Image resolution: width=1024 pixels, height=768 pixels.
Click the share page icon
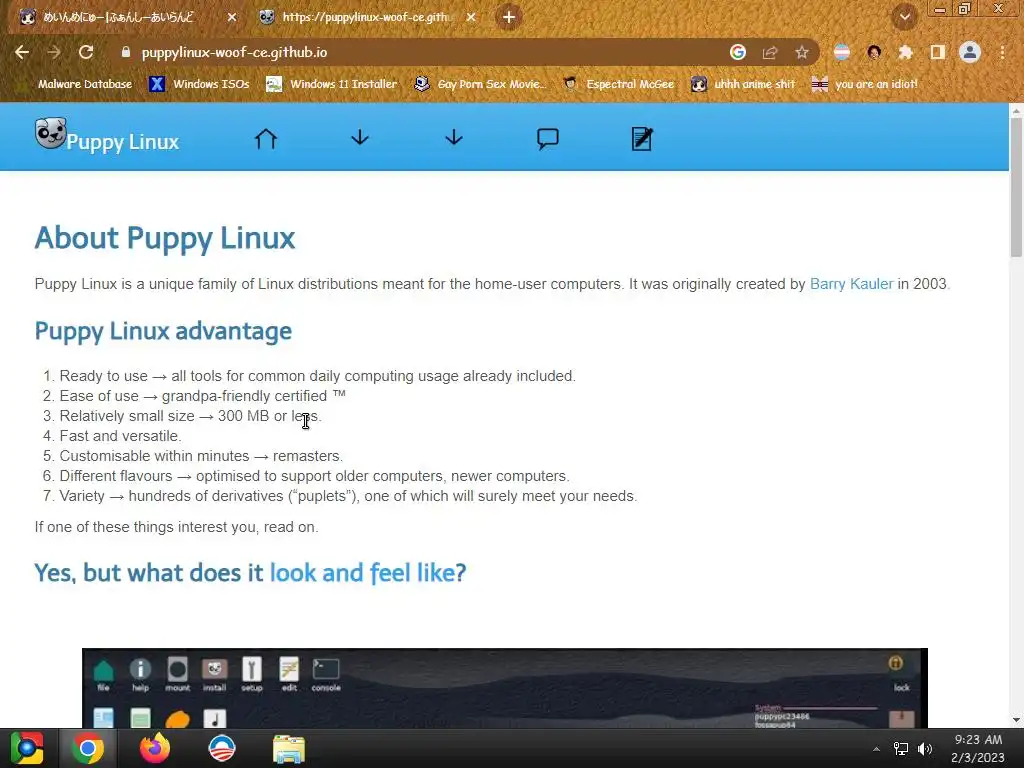[x=770, y=53]
